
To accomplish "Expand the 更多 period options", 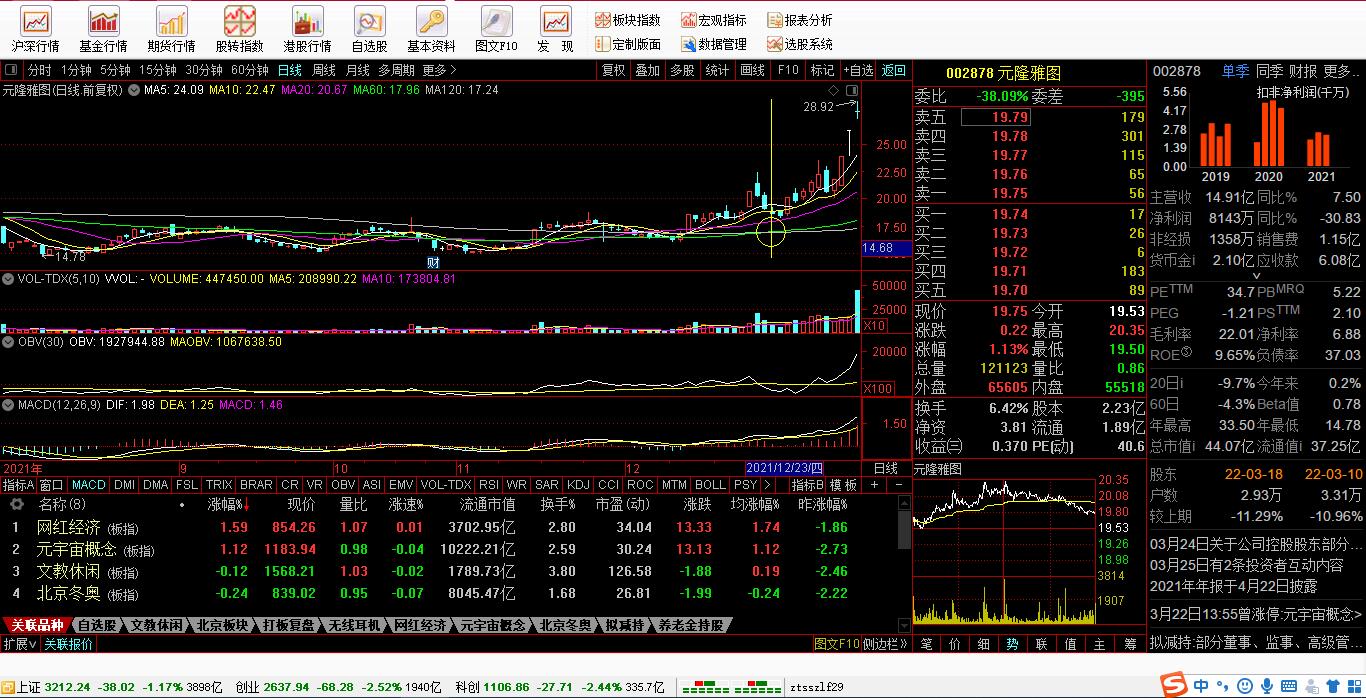I will pyautogui.click(x=439, y=70).
